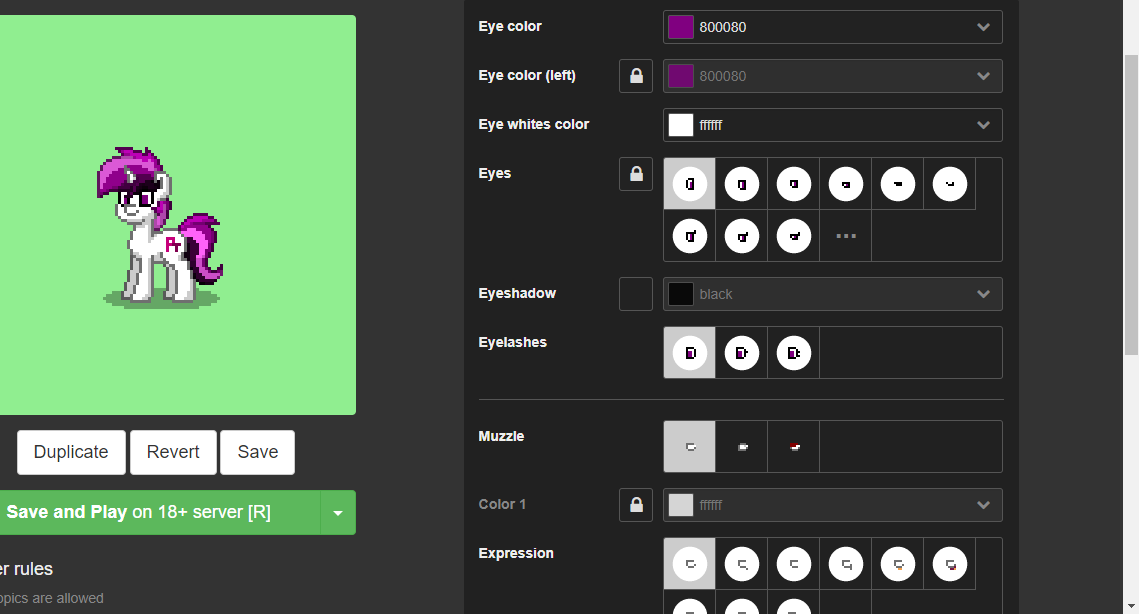This screenshot has width=1139, height=614.
Task: Select the seventh eye option in second row
Action: (689, 236)
